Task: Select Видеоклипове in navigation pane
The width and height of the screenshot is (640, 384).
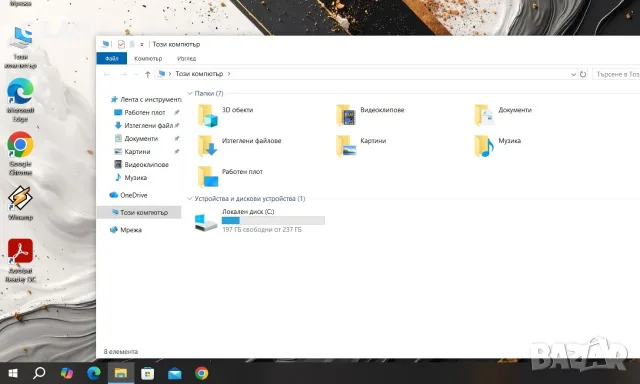Action: [141, 165]
